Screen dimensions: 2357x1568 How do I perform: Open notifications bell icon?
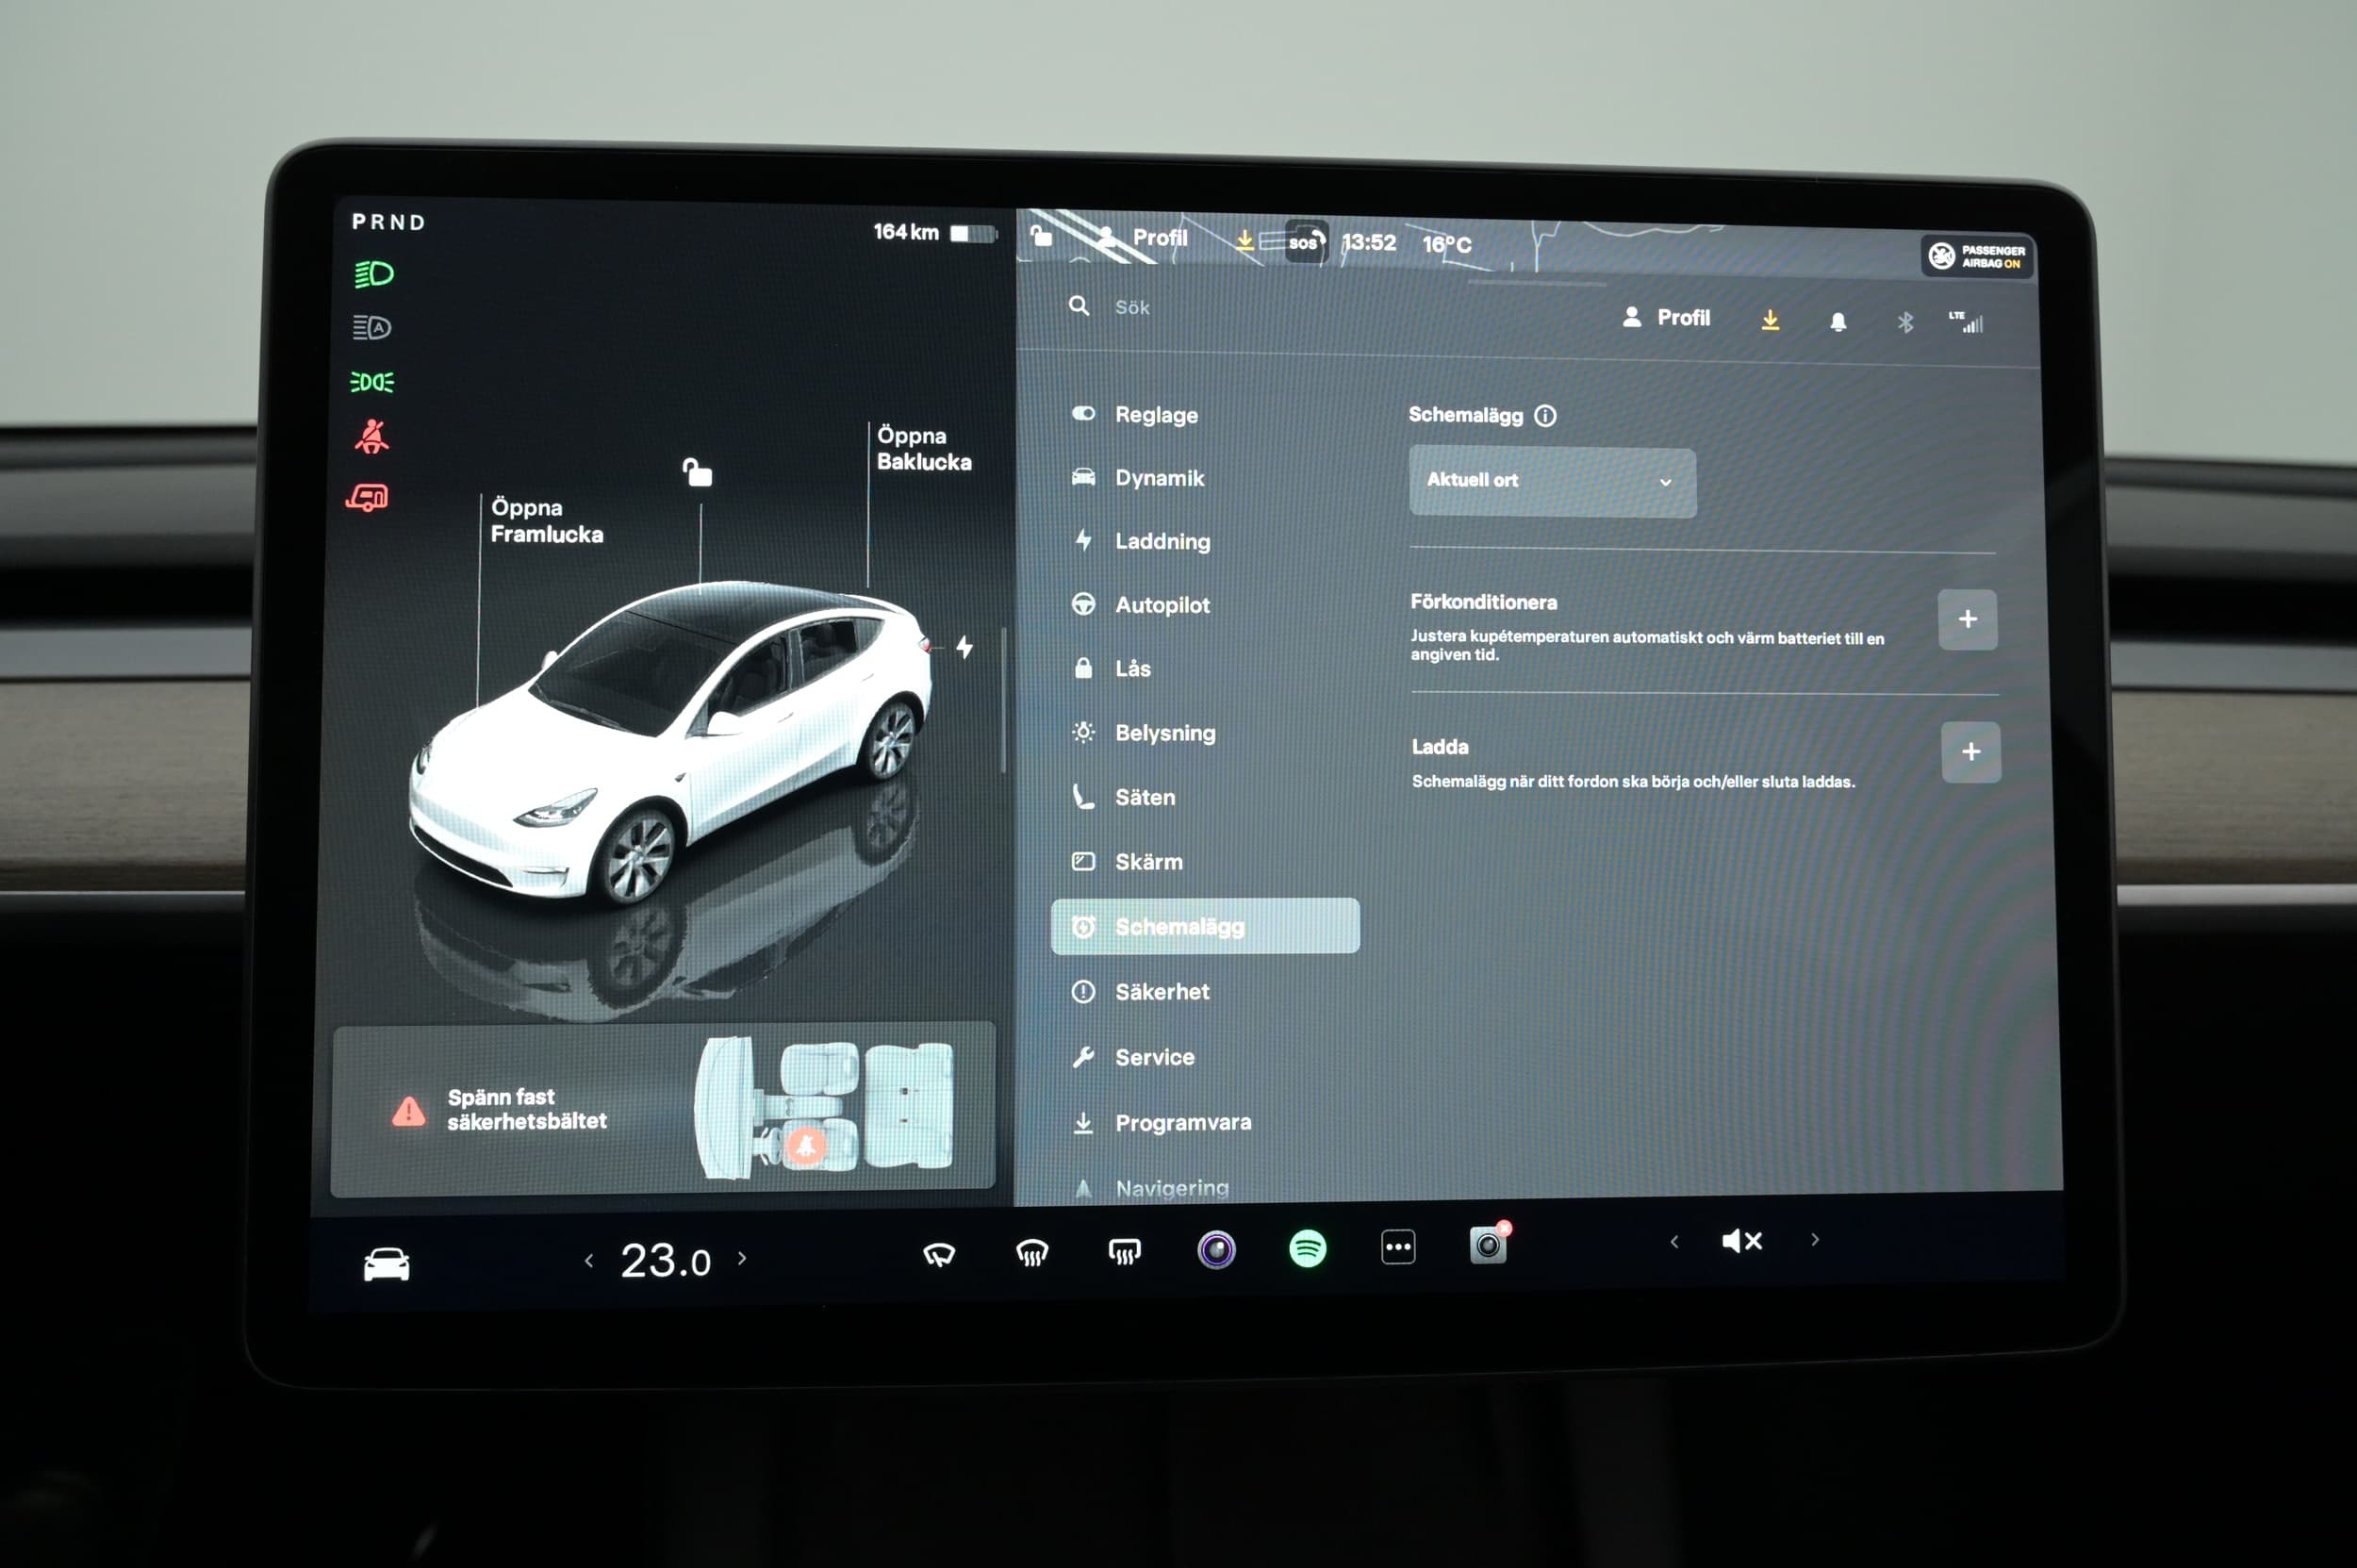click(1838, 321)
